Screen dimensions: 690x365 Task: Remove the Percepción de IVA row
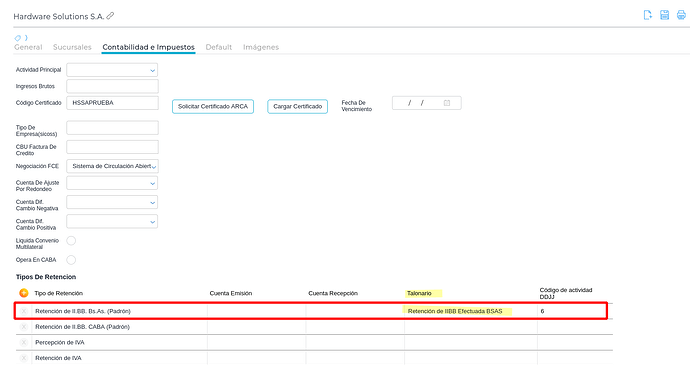click(x=24, y=343)
